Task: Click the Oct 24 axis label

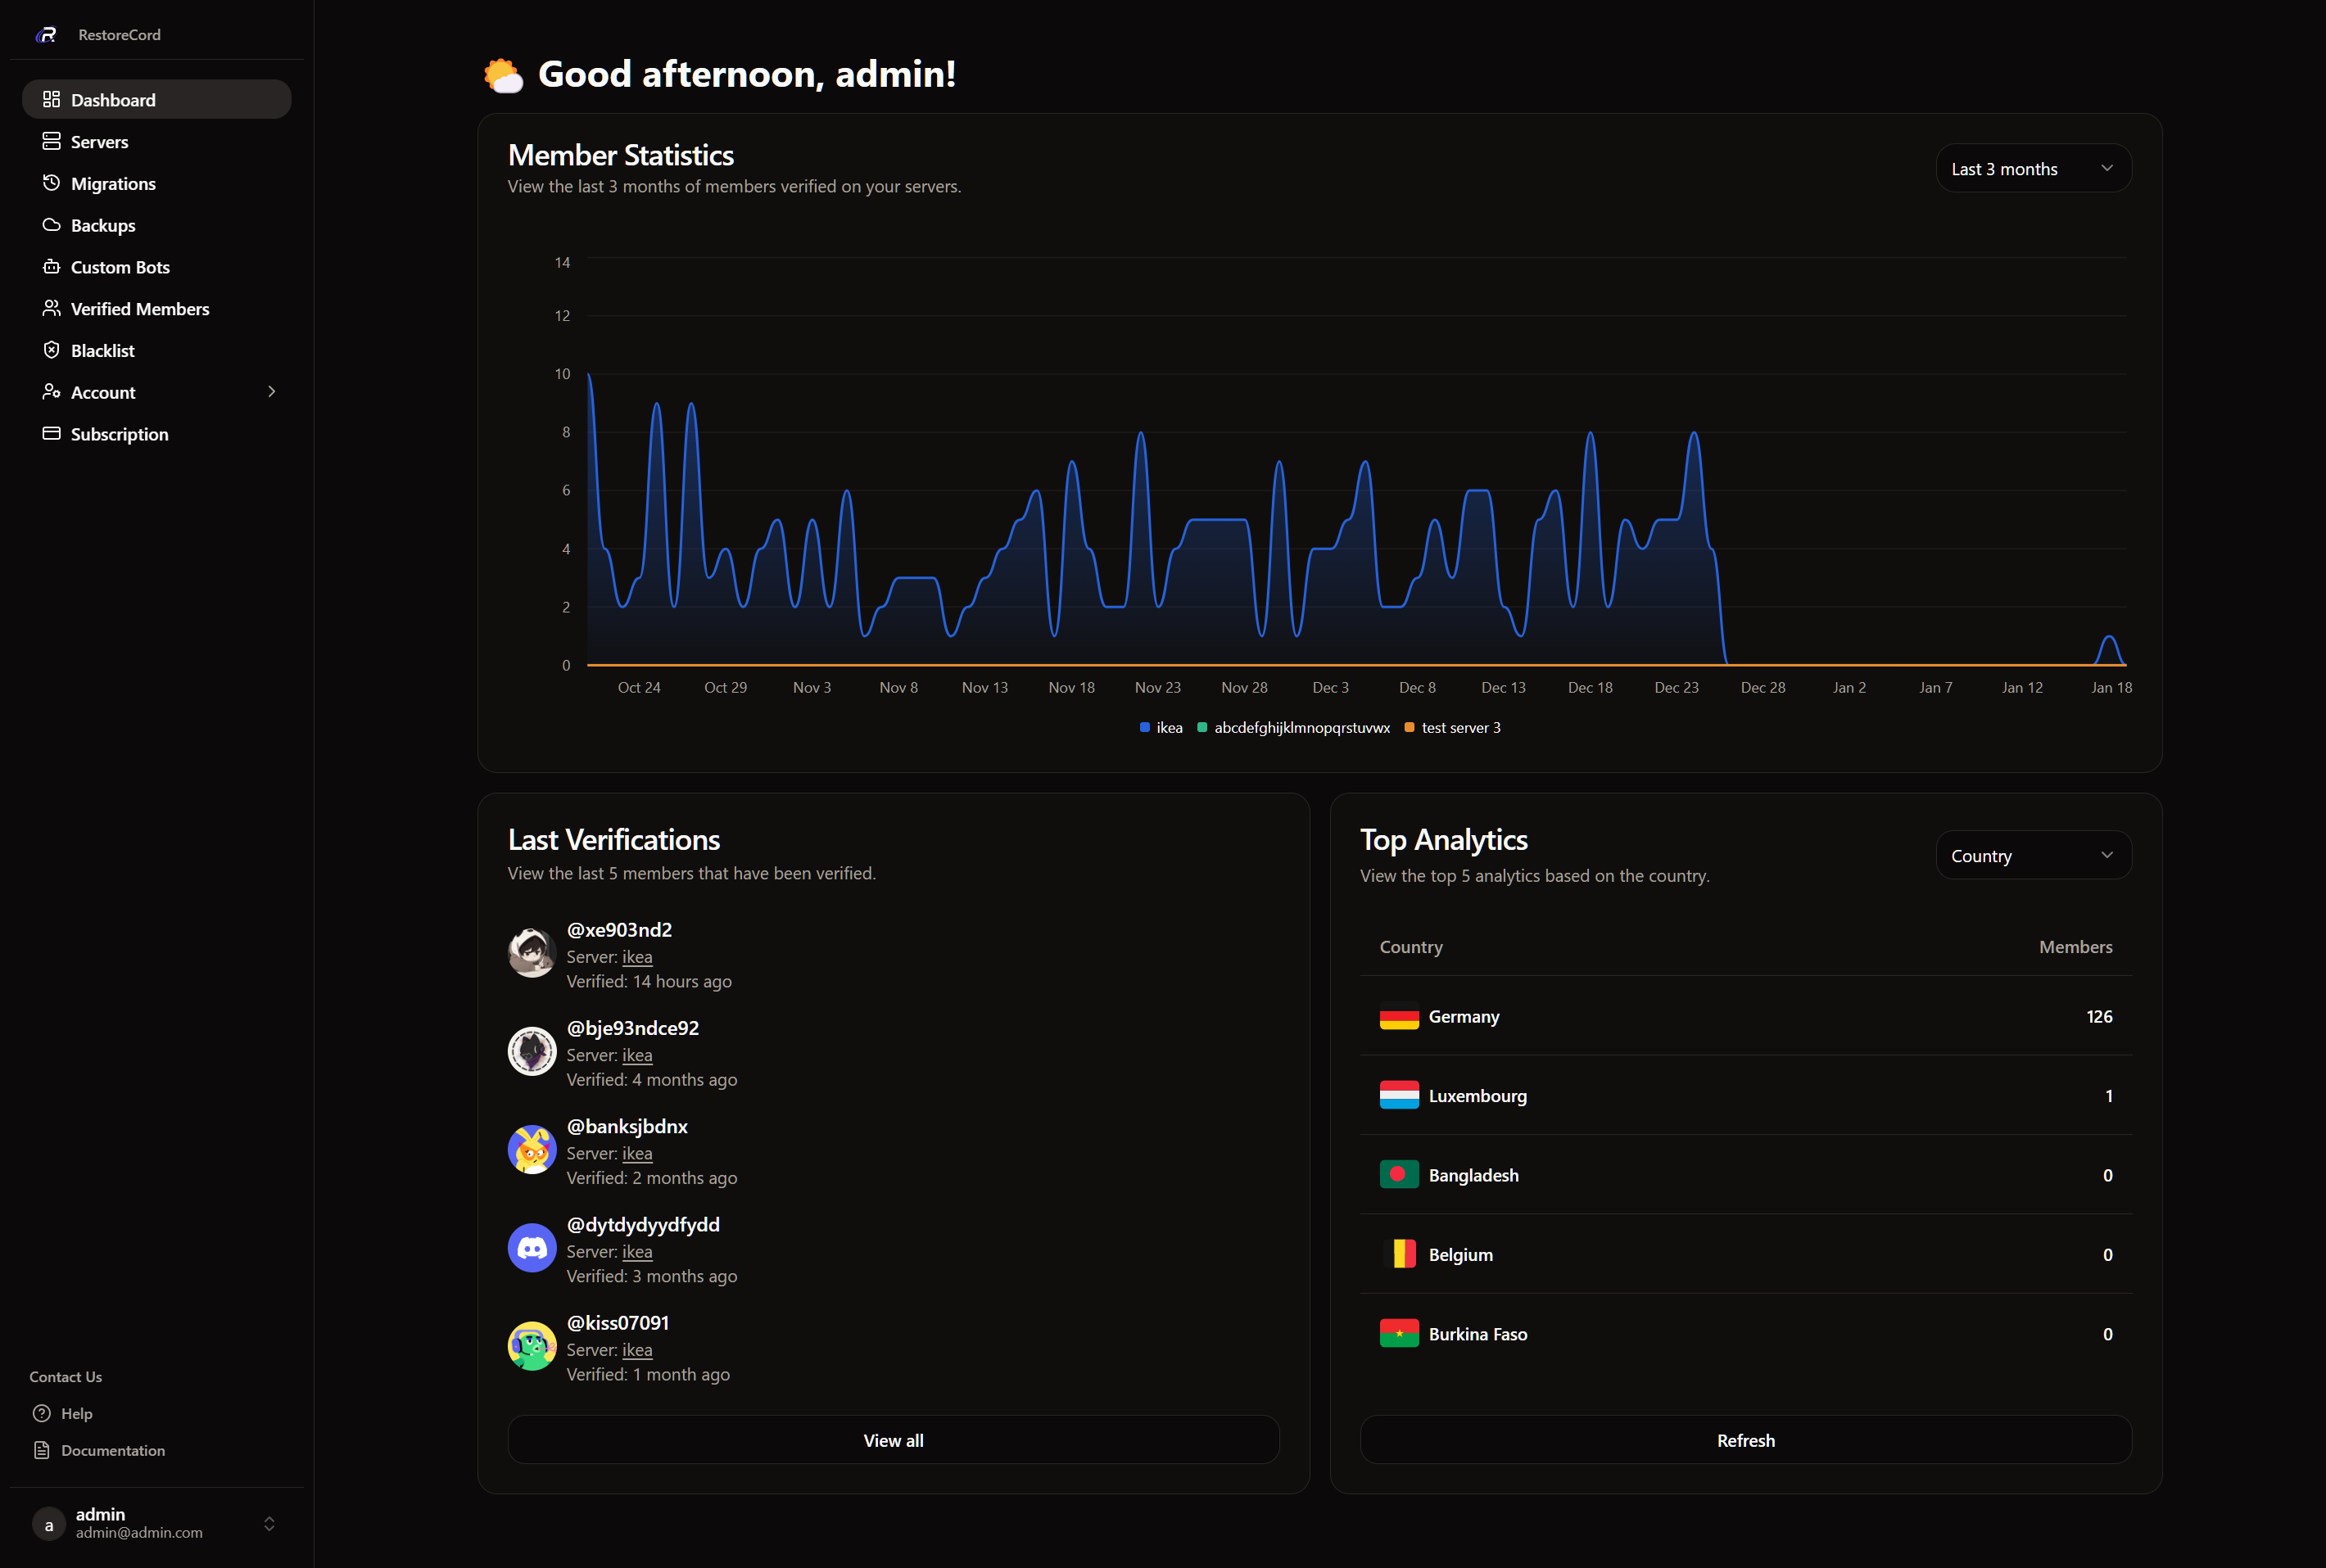Action: pyautogui.click(x=639, y=687)
